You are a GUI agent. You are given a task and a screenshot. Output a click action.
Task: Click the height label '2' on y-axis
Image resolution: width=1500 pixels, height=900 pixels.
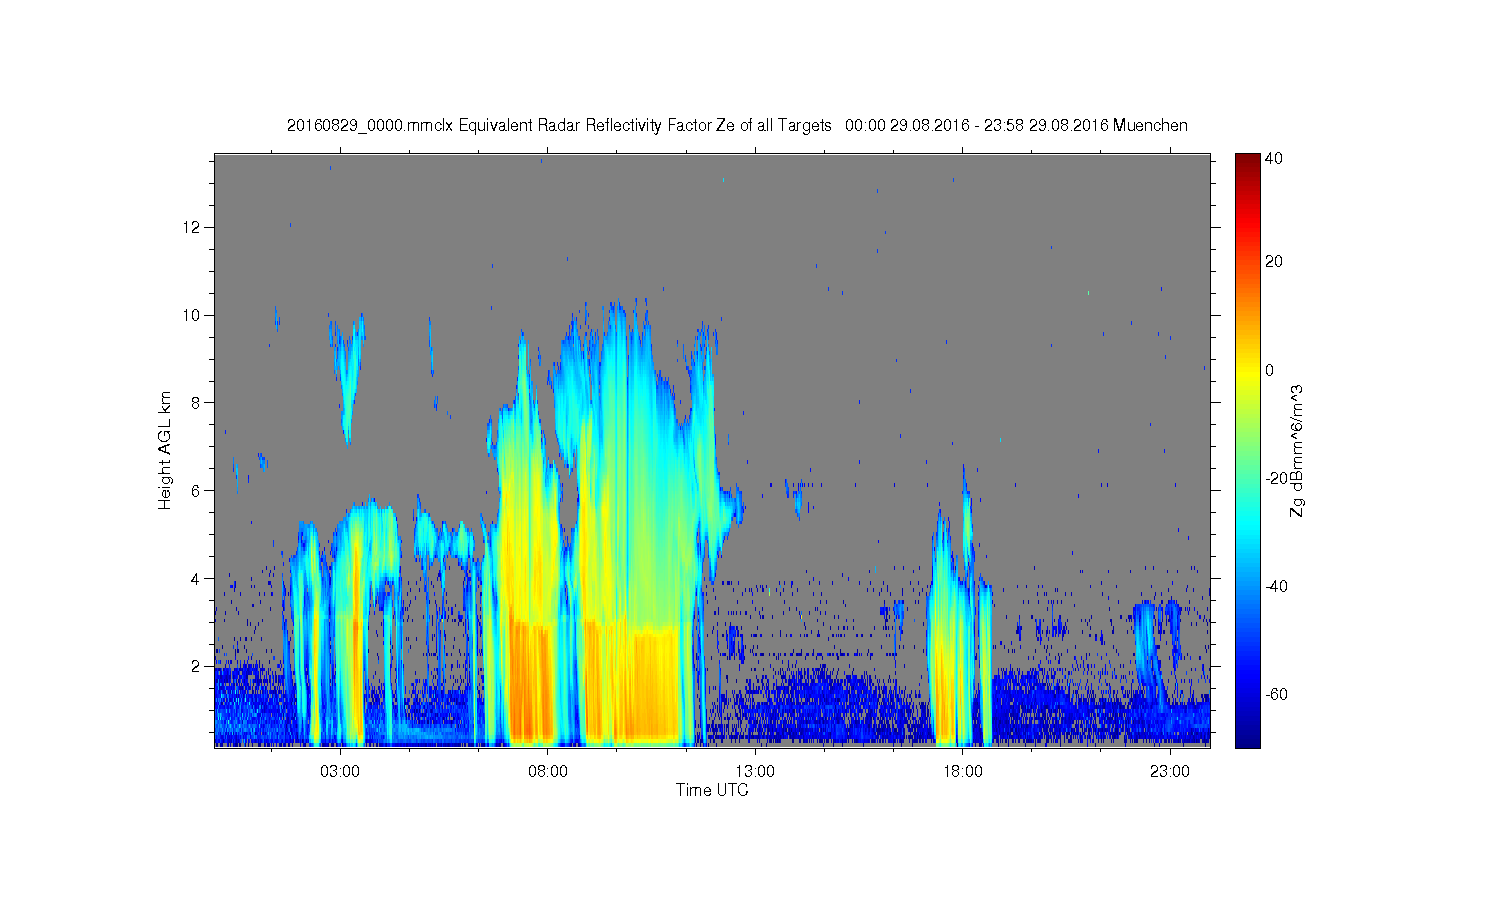(196, 667)
